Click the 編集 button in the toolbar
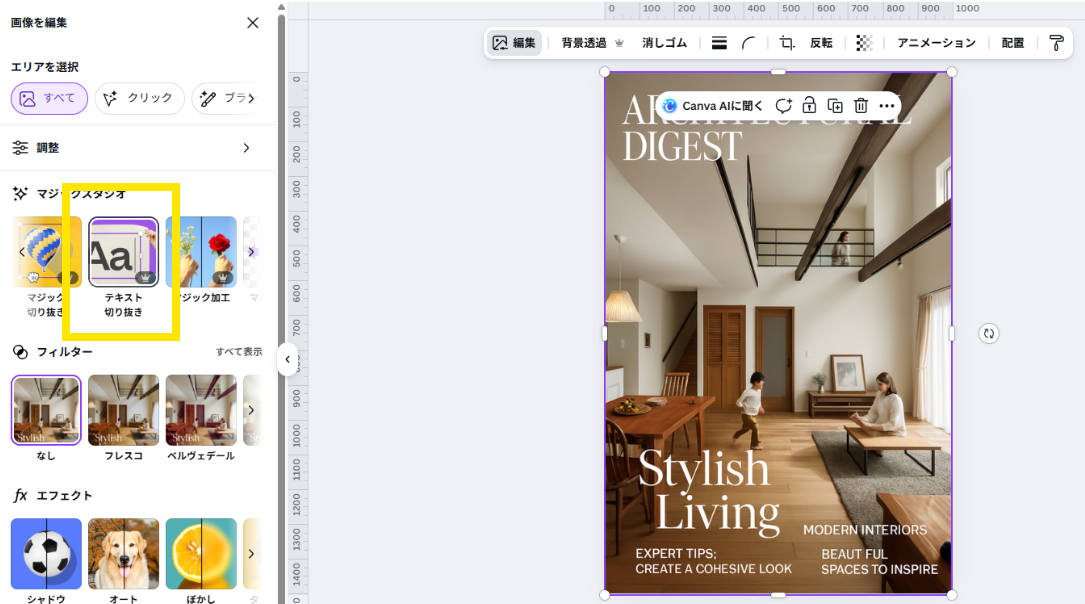Viewport: 1085px width, 604px height. click(x=514, y=43)
